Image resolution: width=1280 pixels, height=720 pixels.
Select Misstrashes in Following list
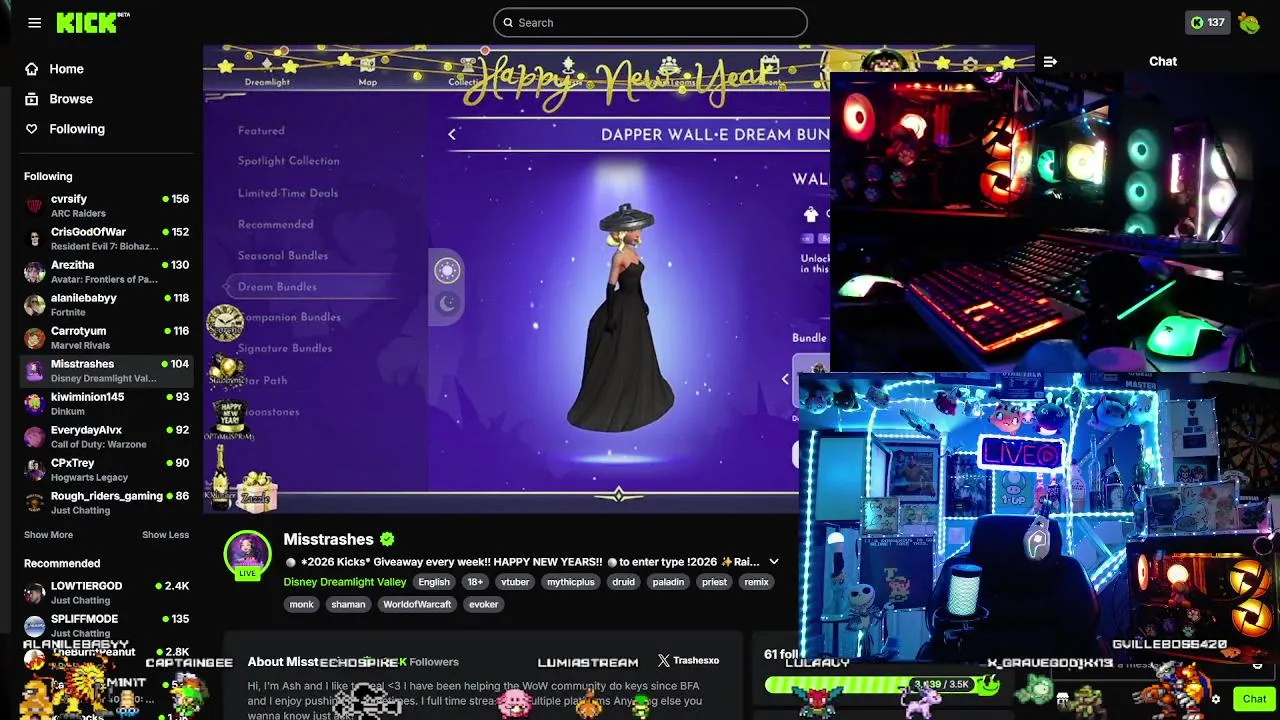click(x=106, y=370)
